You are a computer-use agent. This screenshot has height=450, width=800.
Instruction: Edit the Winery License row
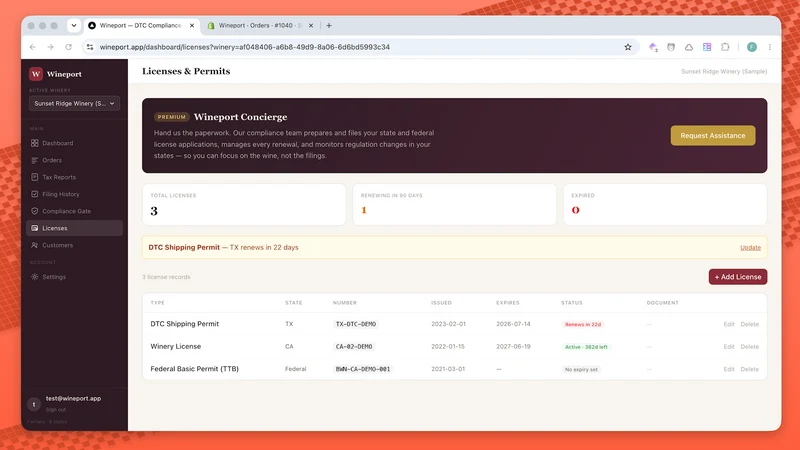click(729, 346)
